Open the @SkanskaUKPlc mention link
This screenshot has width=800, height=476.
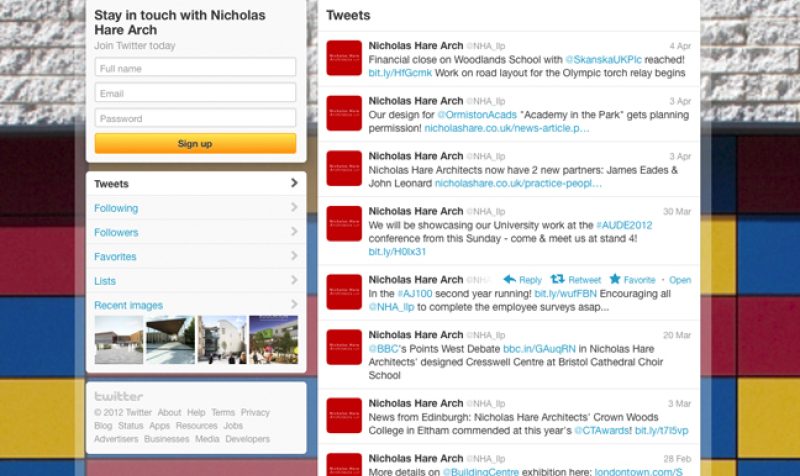[603, 59]
